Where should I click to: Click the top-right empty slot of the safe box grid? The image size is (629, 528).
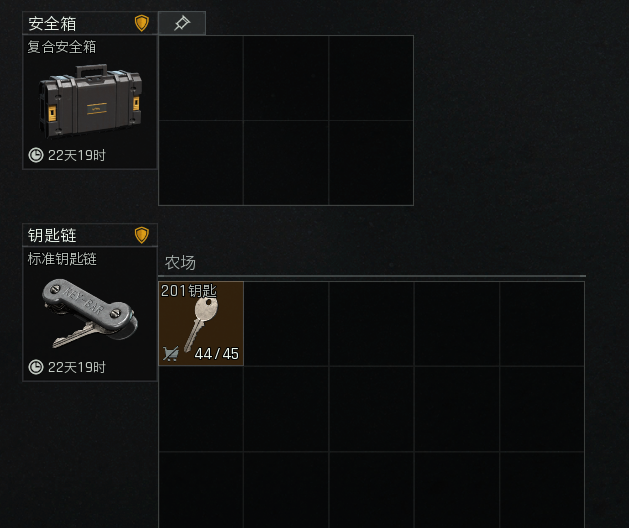371,78
